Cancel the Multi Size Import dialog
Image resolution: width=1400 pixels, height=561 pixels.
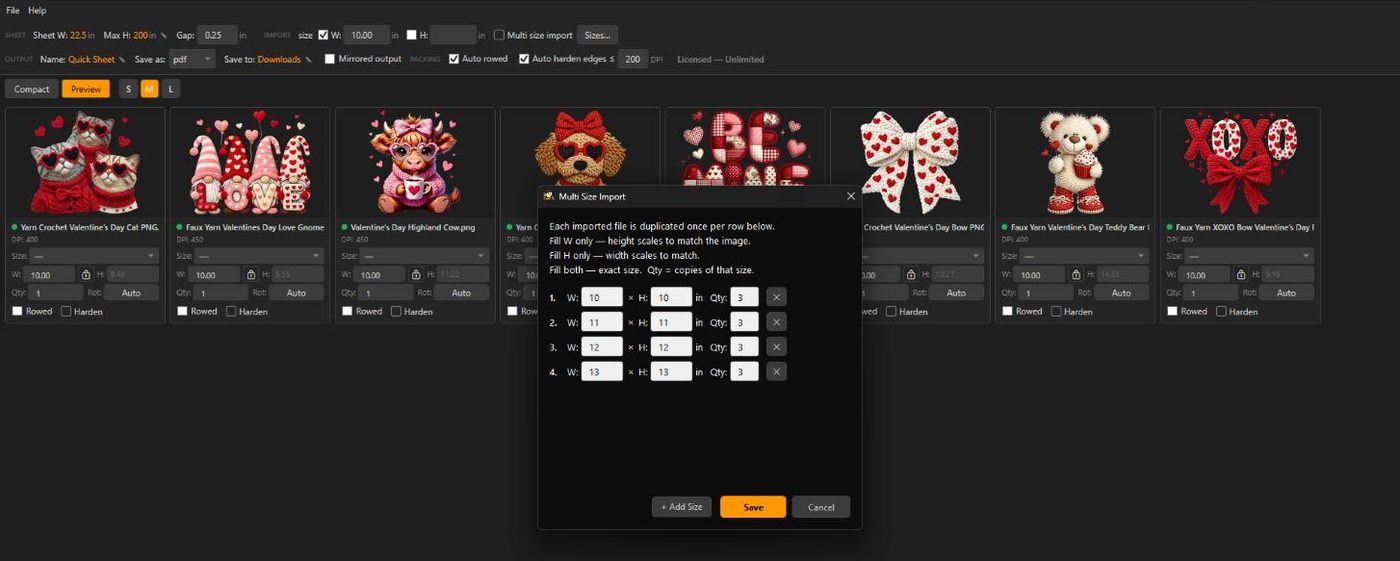(x=821, y=507)
